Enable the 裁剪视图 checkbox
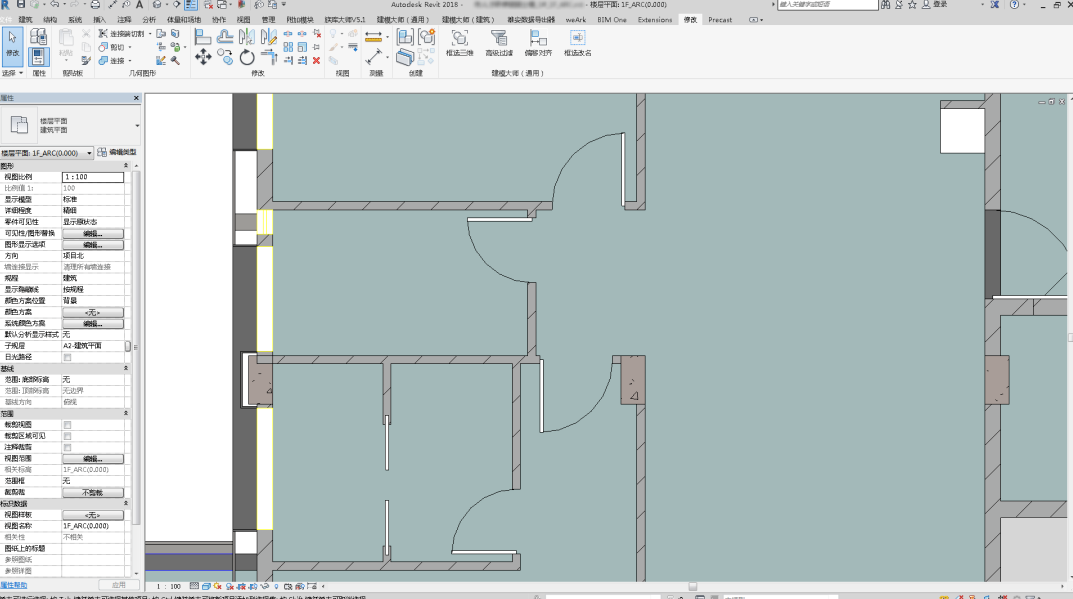This screenshot has width=1073, height=599. [x=67, y=425]
